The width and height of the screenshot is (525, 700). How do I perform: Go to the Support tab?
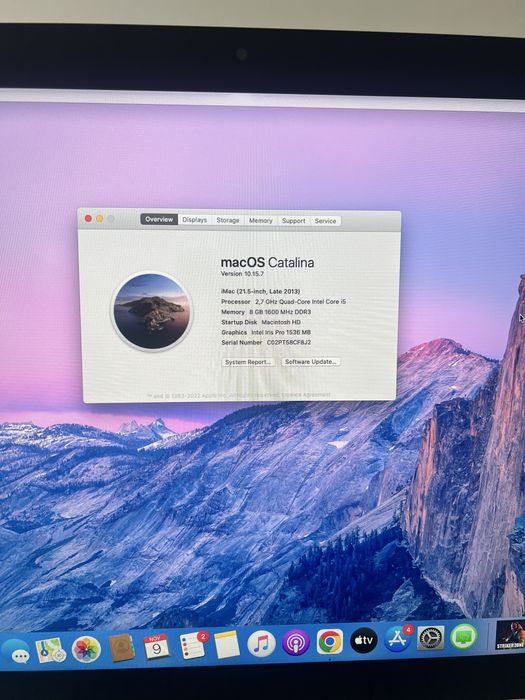pyautogui.click(x=294, y=221)
